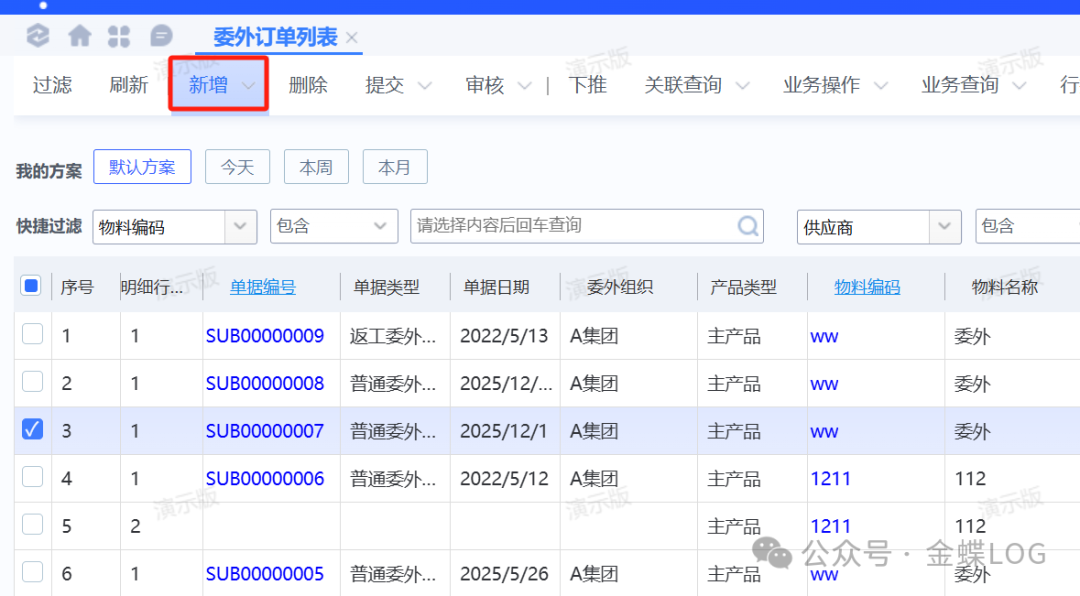Viewport: 1080px width, 596px height.
Task: Select the 本周 filter scheme
Action: click(316, 167)
